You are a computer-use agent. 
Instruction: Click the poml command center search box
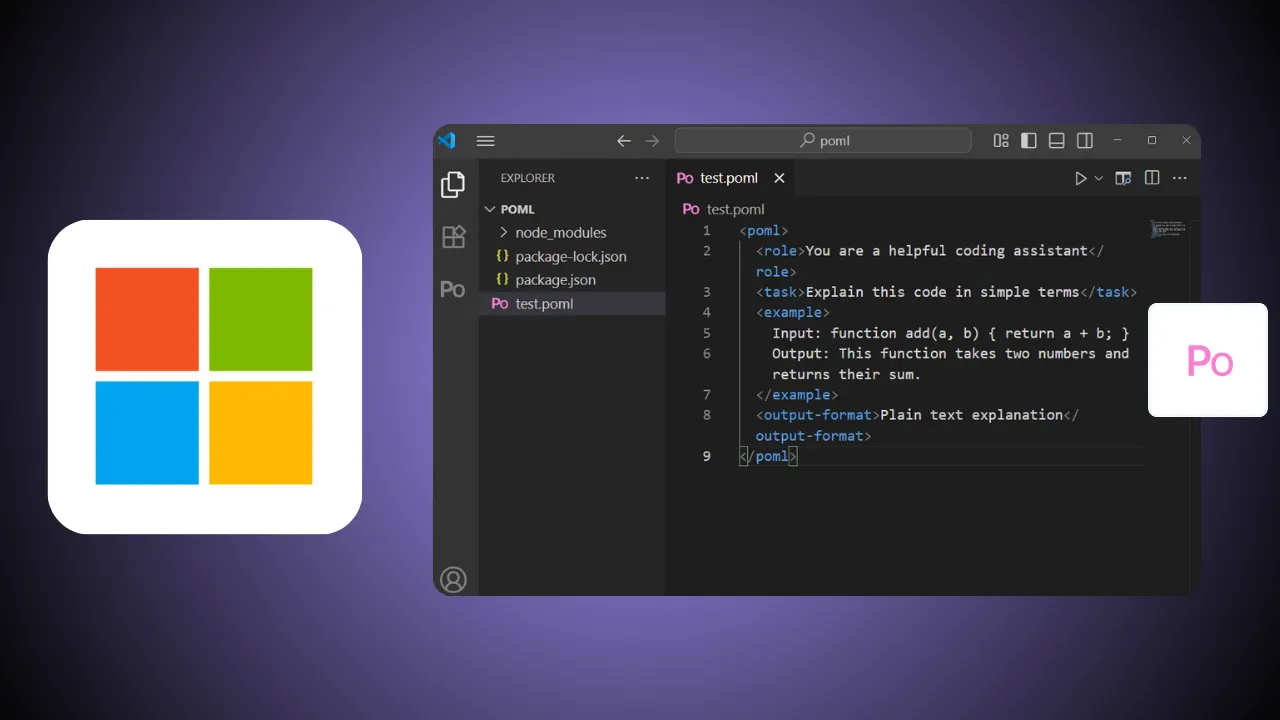tap(822, 140)
